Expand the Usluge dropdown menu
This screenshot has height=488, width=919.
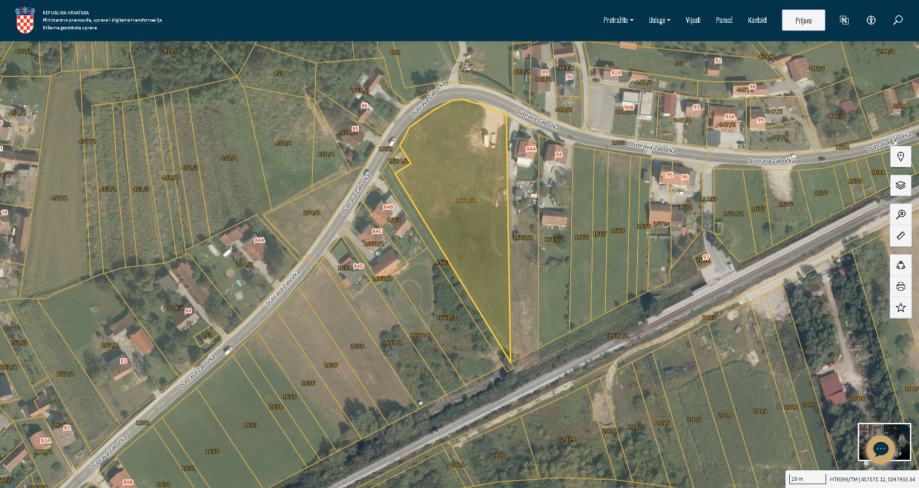pos(659,20)
